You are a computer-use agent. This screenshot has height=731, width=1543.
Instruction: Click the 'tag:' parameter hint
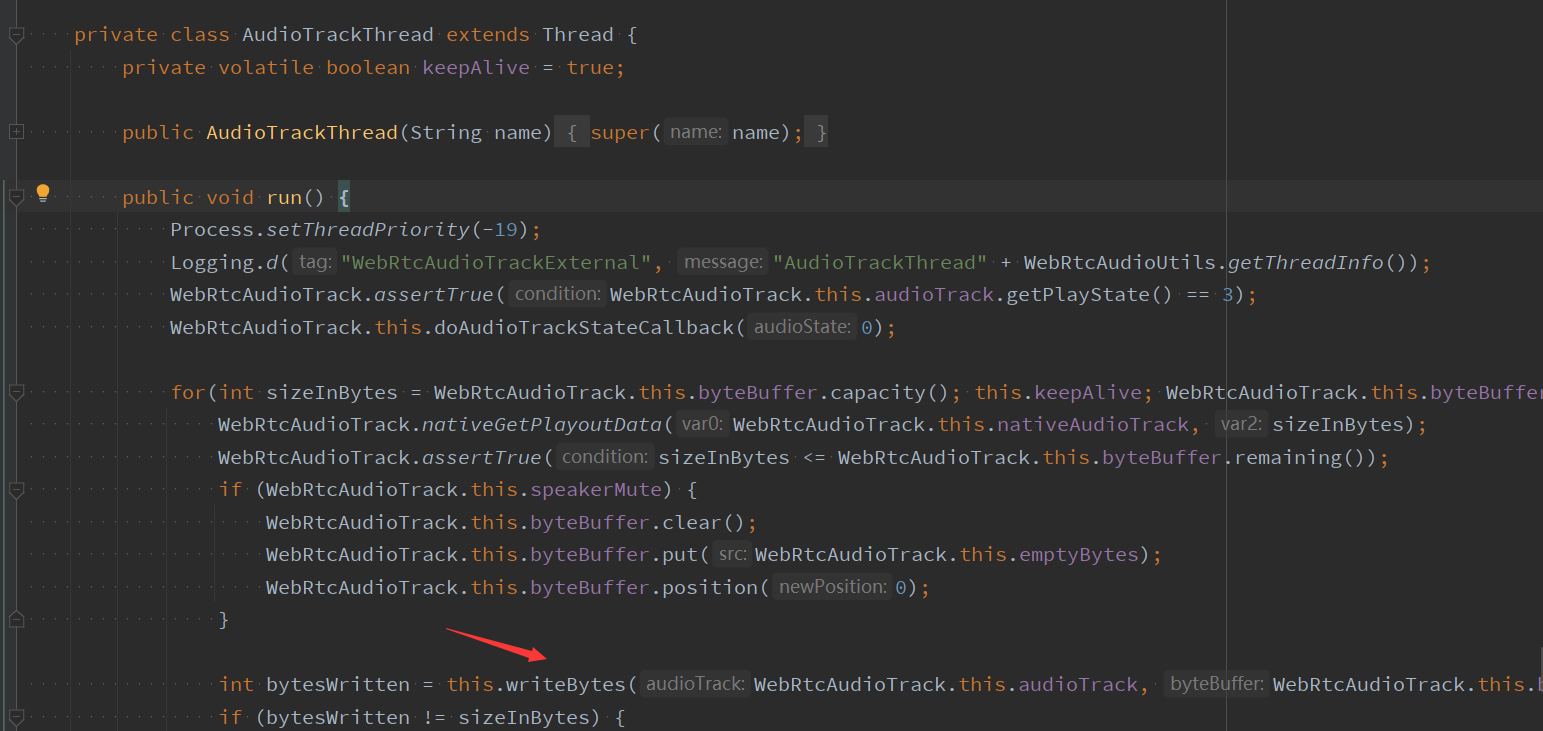coord(315,262)
